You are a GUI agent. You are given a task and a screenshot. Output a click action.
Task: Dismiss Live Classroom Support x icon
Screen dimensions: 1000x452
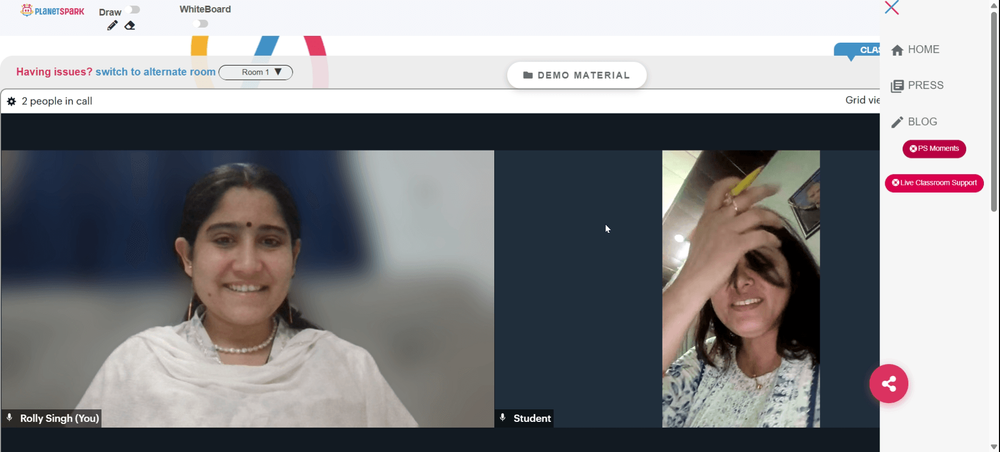tap(895, 183)
